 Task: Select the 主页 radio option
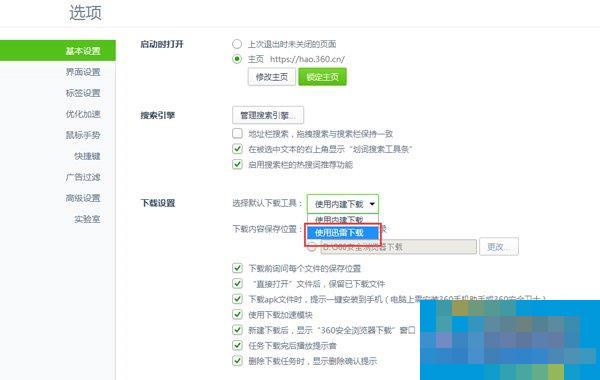pyautogui.click(x=237, y=59)
